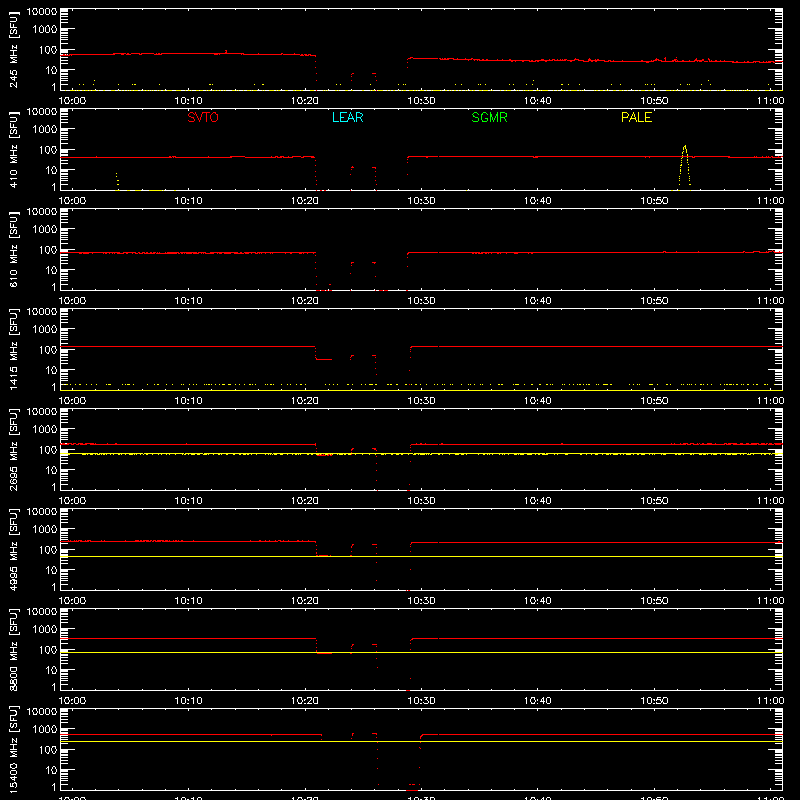Image resolution: width=800 pixels, height=800 pixels.
Task: Click the 1000 tick label of 610 MHz plot
Action: [45, 230]
